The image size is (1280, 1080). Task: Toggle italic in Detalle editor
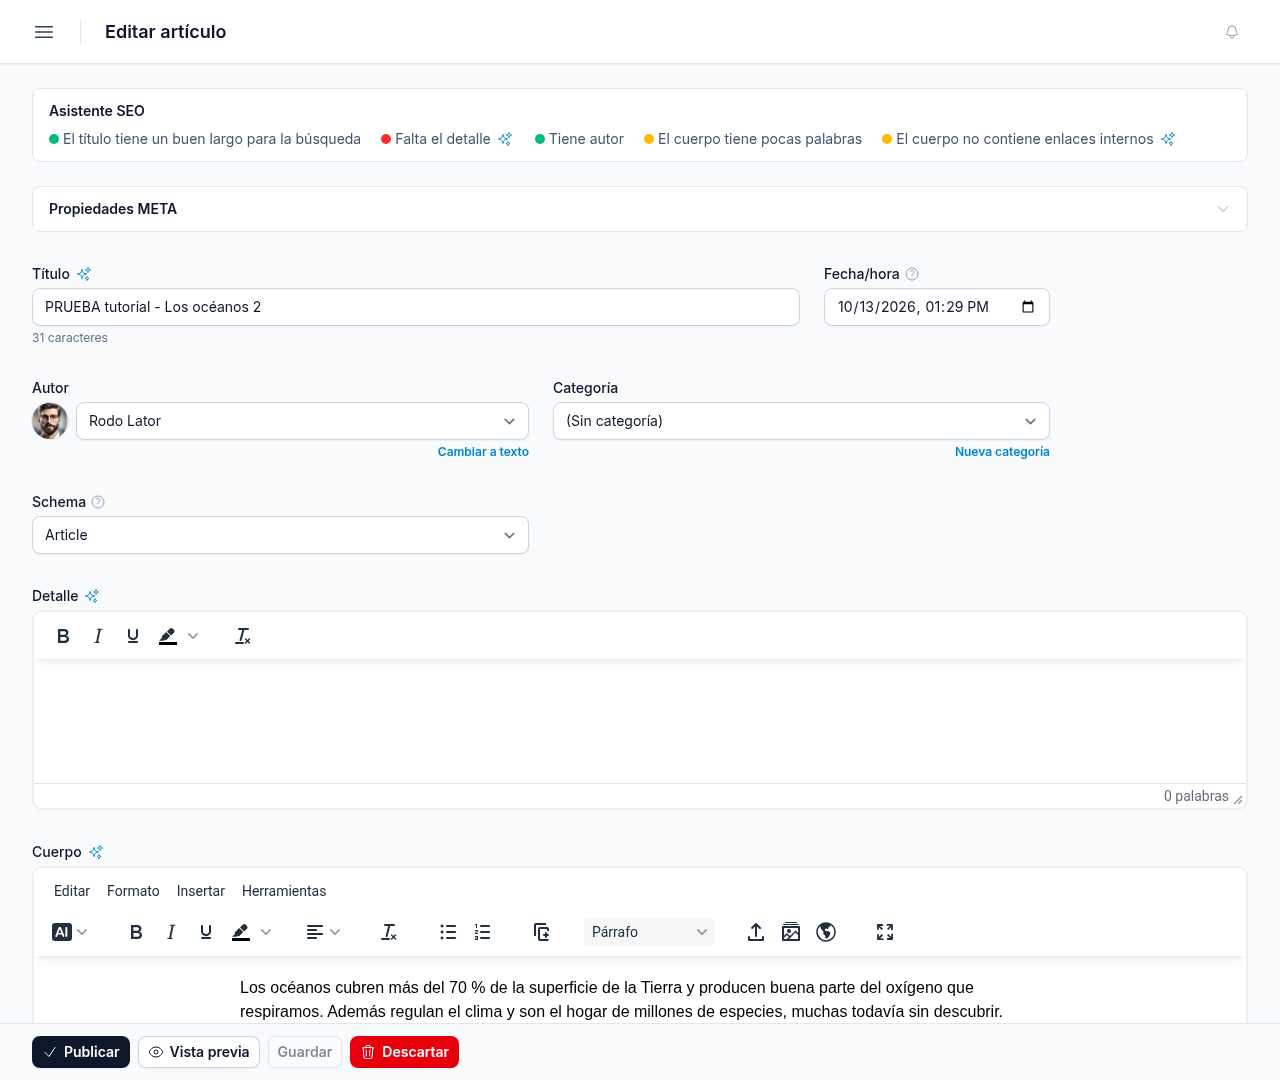pos(98,636)
